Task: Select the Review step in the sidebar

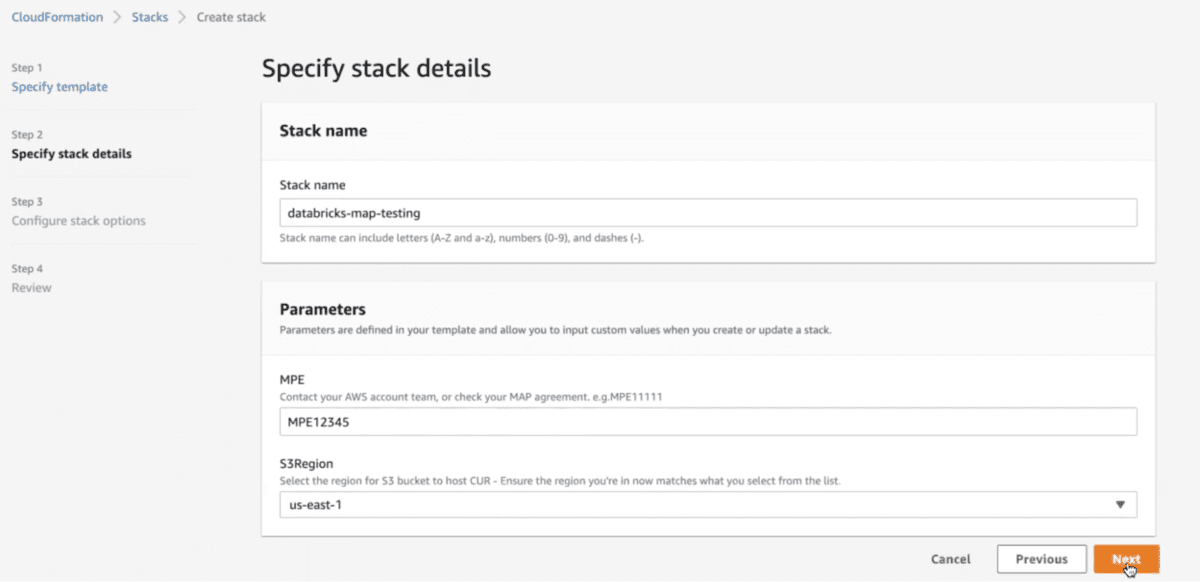Action: [x=31, y=288]
